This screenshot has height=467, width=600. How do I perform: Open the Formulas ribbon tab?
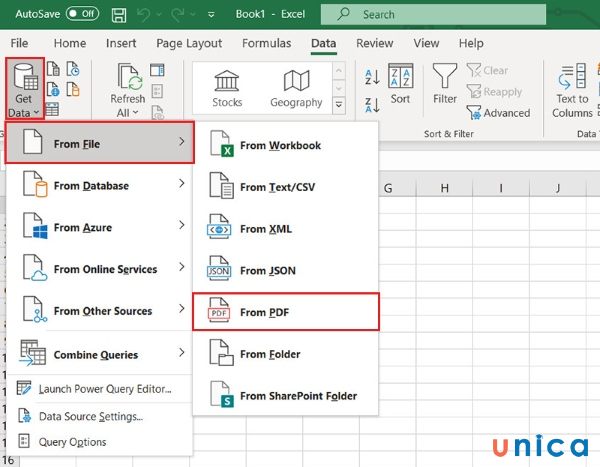[x=266, y=44]
